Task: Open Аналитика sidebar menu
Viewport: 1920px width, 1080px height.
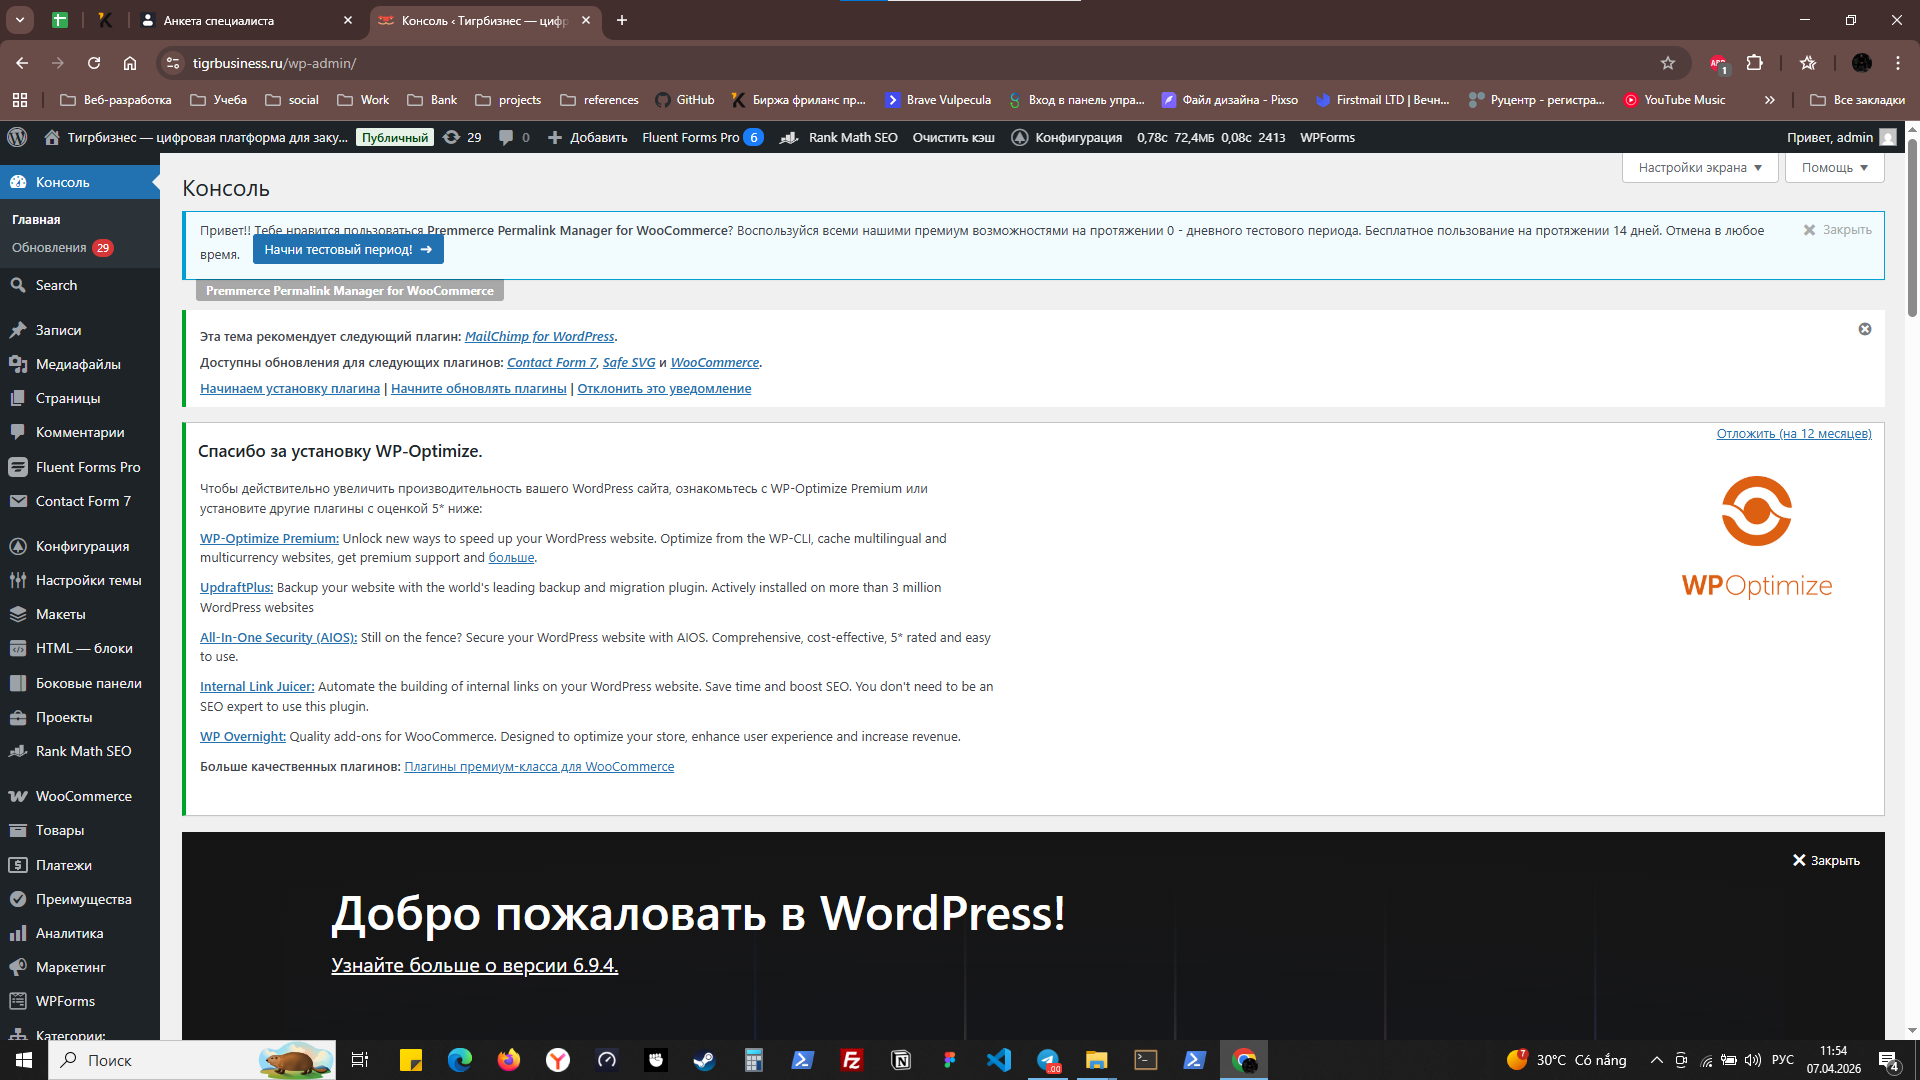Action: click(80, 933)
